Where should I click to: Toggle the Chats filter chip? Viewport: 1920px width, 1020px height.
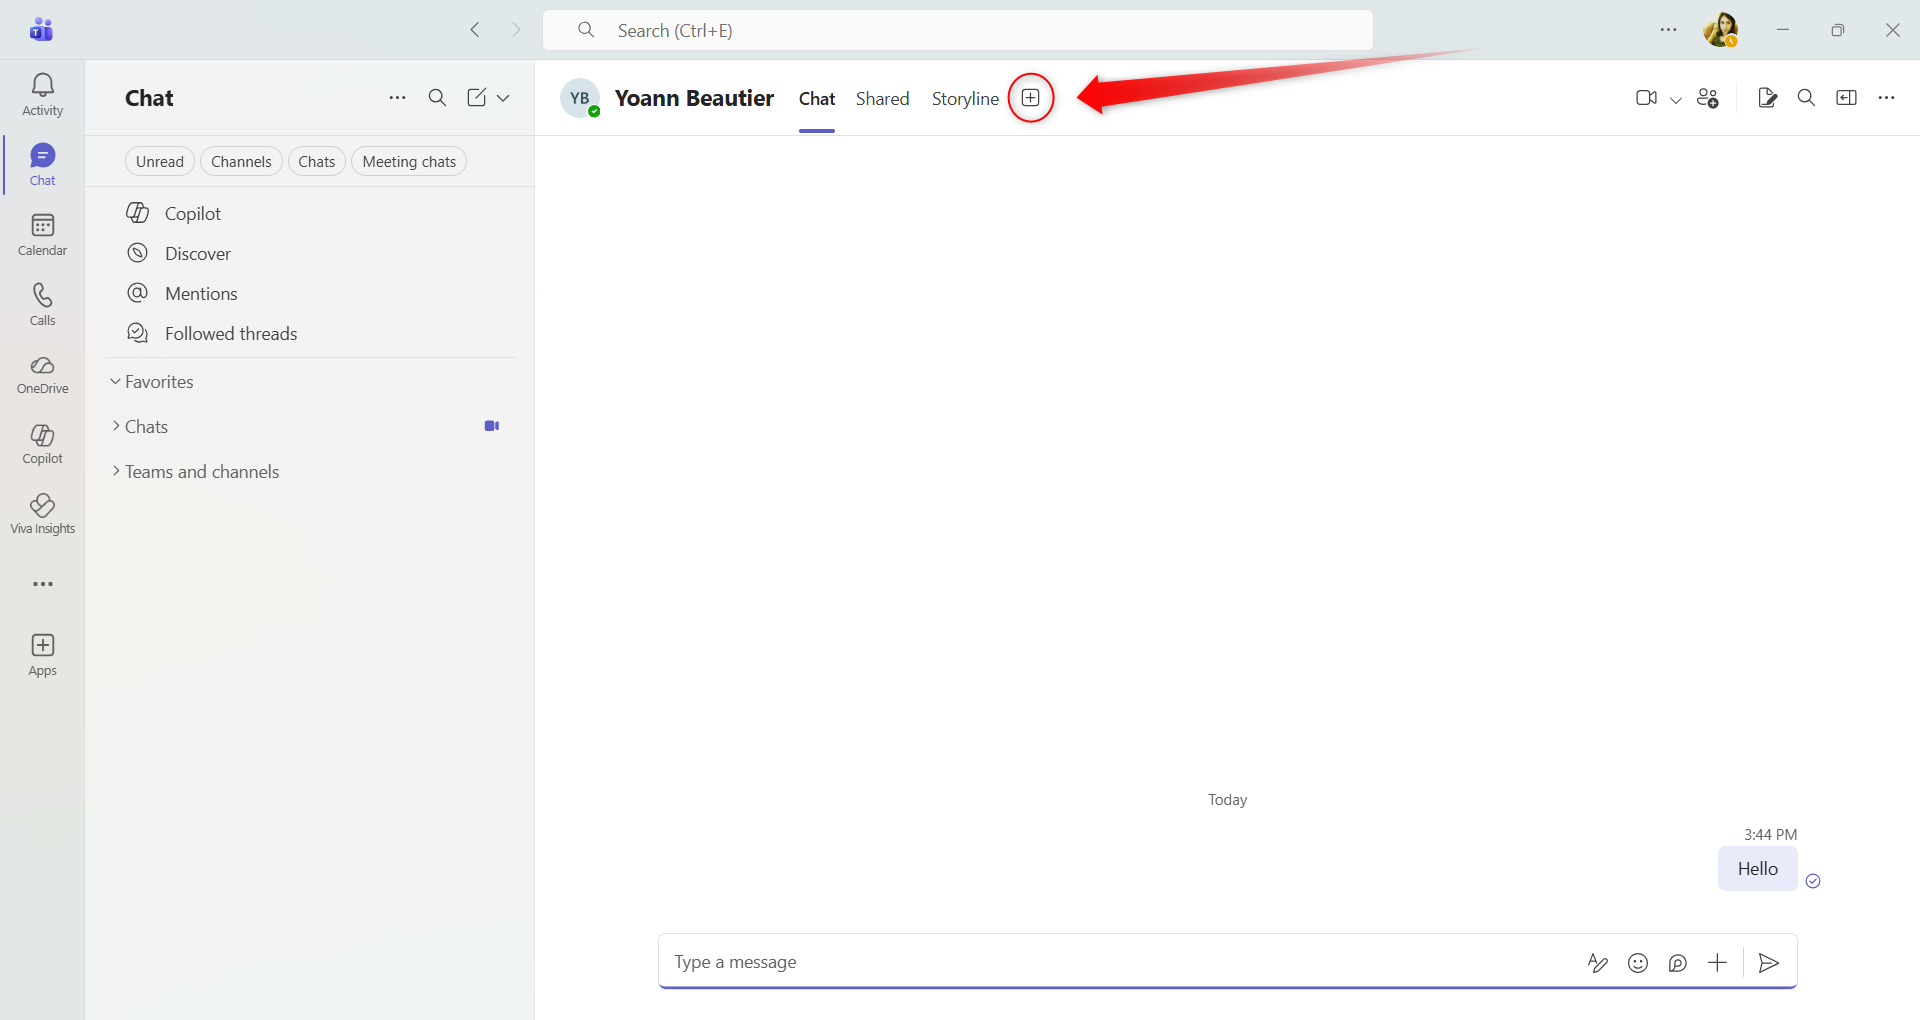pyautogui.click(x=317, y=162)
